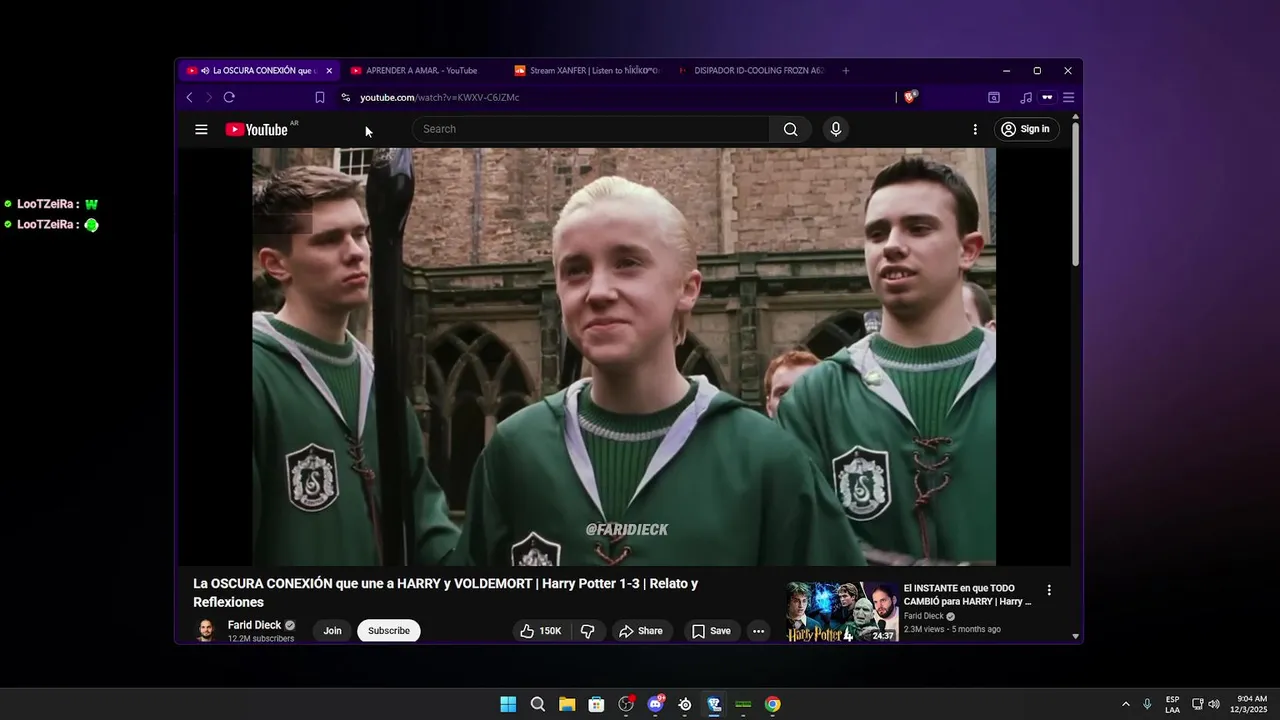Open File Explorer from the taskbar
The width and height of the screenshot is (1280, 720).
tap(567, 704)
